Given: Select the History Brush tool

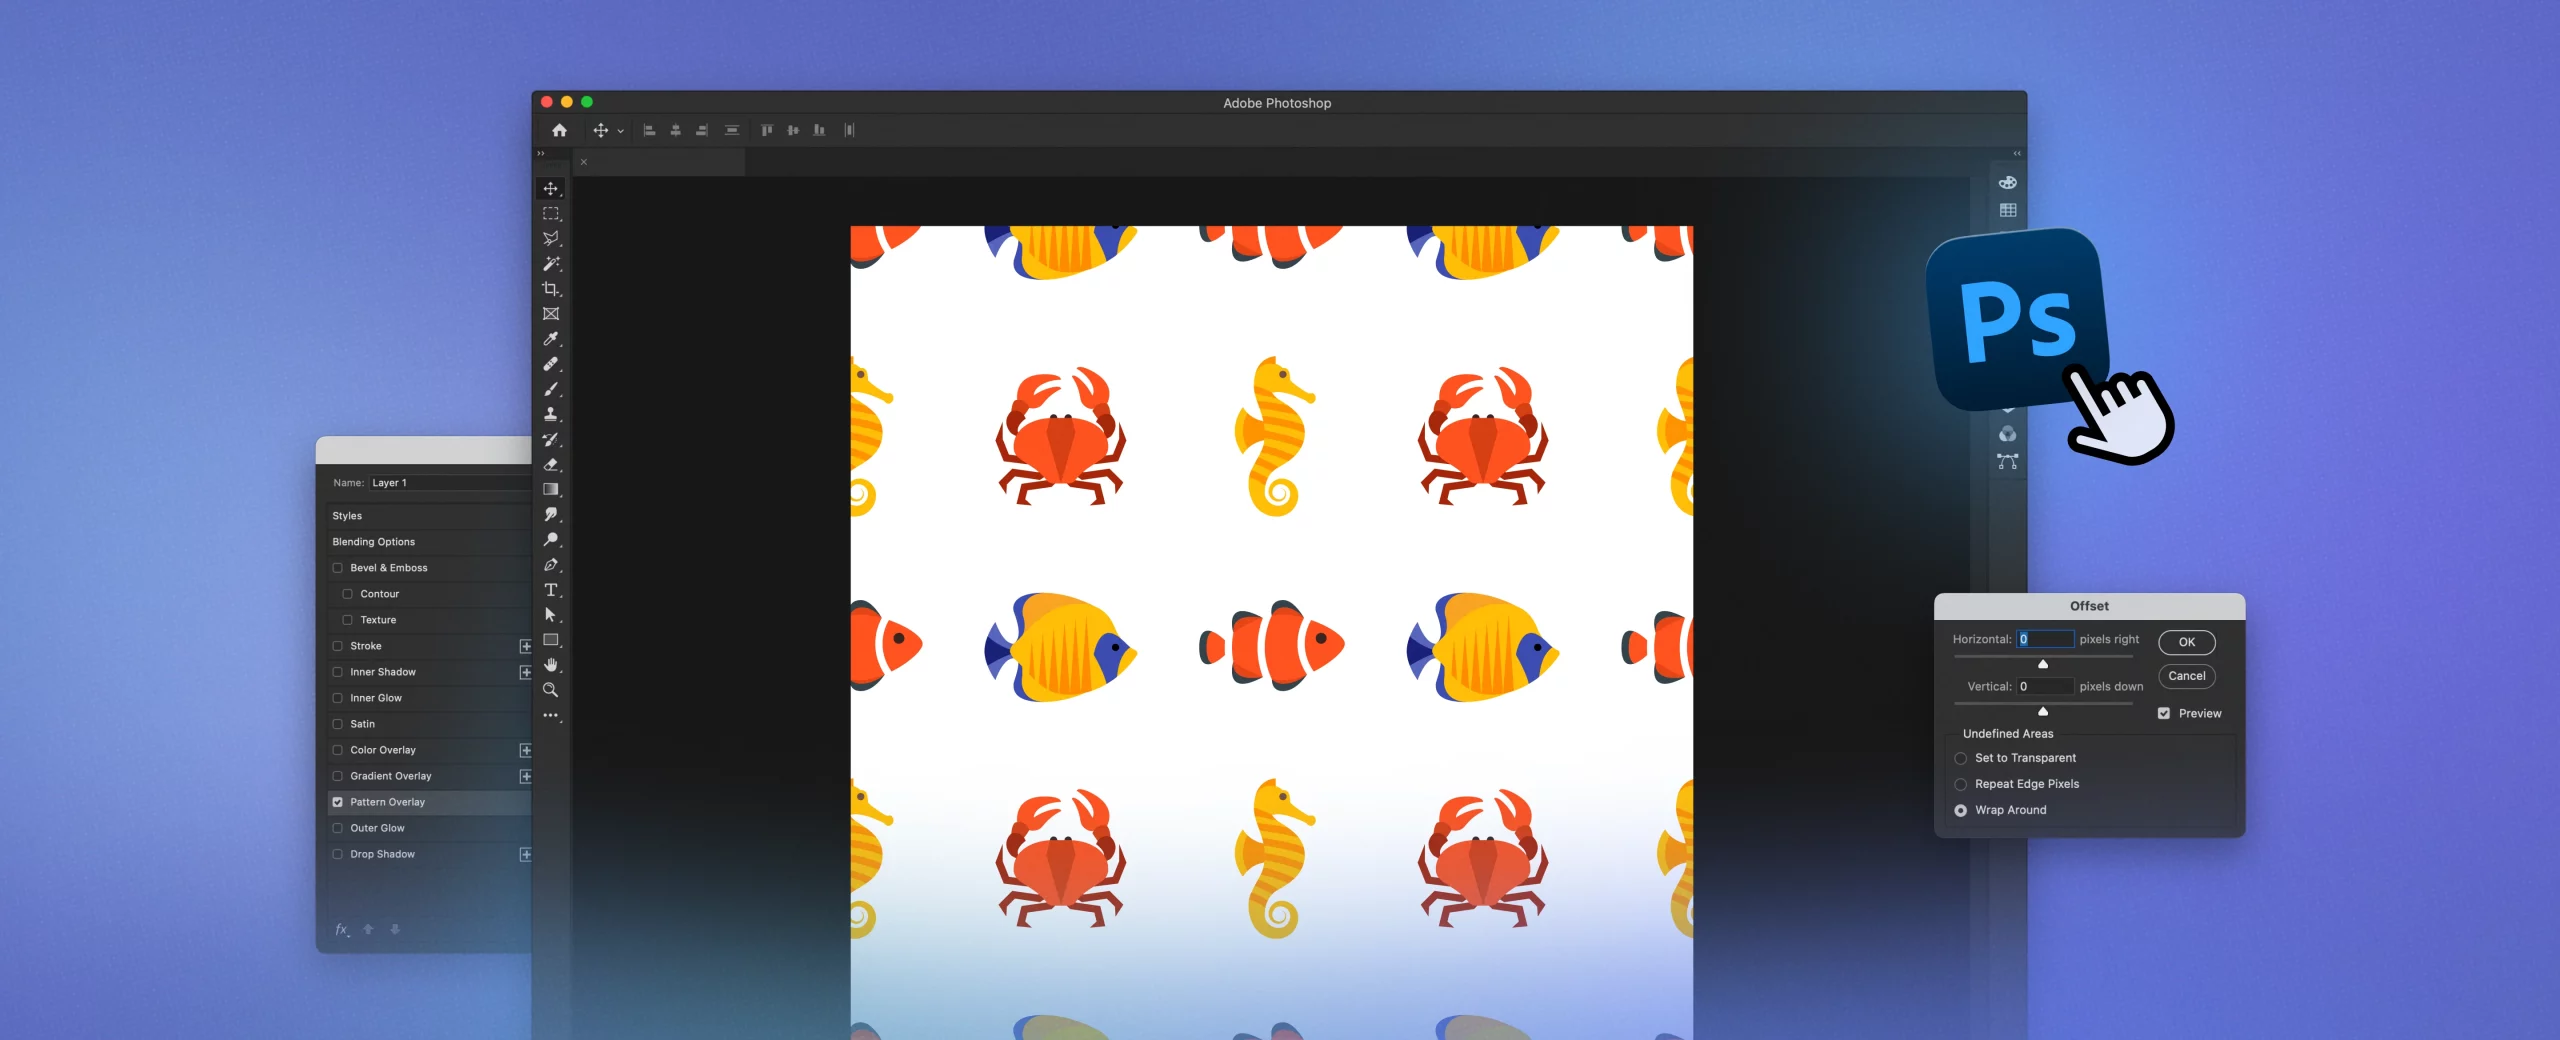Looking at the screenshot, I should [x=550, y=439].
